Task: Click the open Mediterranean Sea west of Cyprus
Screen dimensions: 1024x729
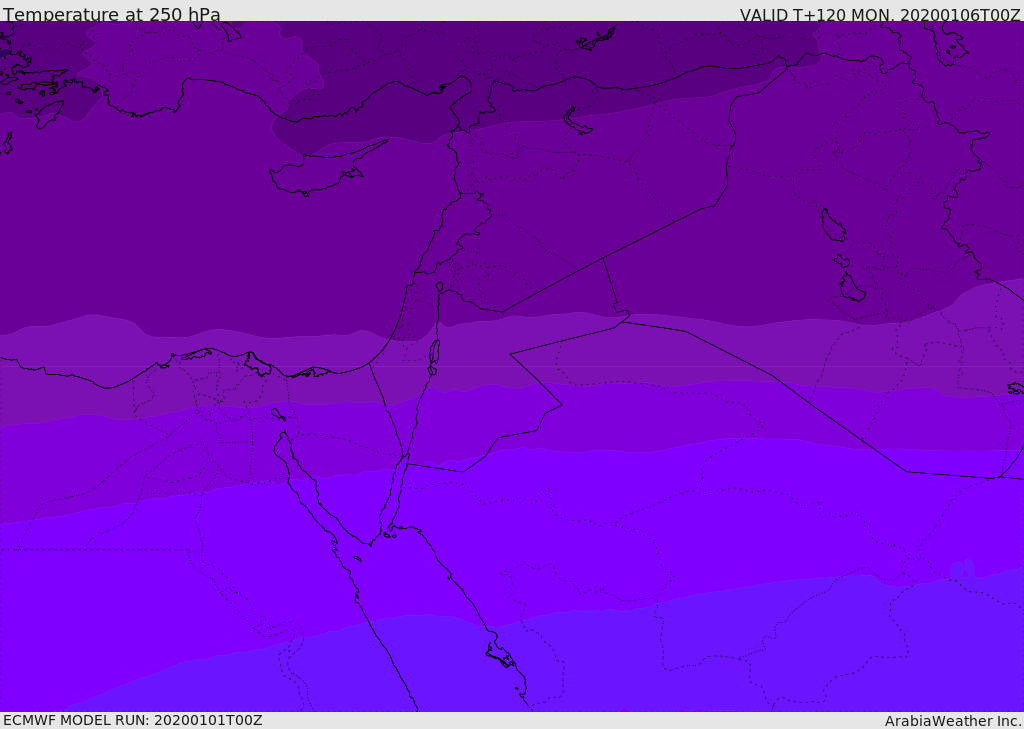Action: click(x=150, y=220)
